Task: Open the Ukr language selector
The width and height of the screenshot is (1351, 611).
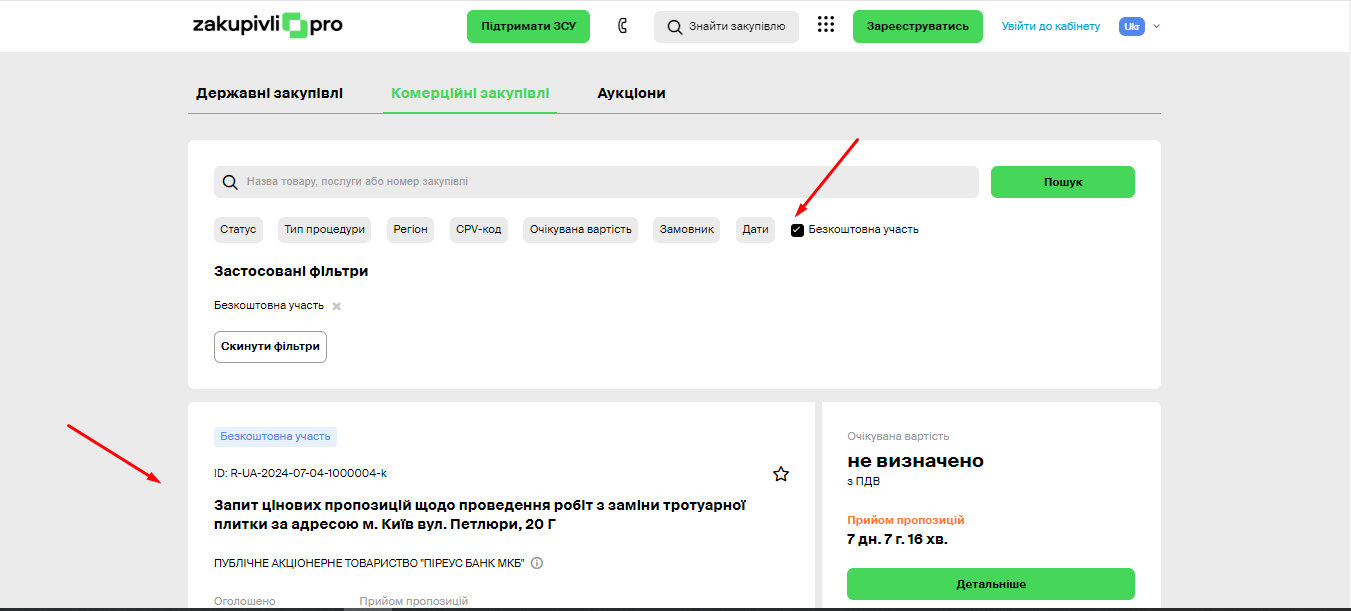Action: [x=1139, y=26]
